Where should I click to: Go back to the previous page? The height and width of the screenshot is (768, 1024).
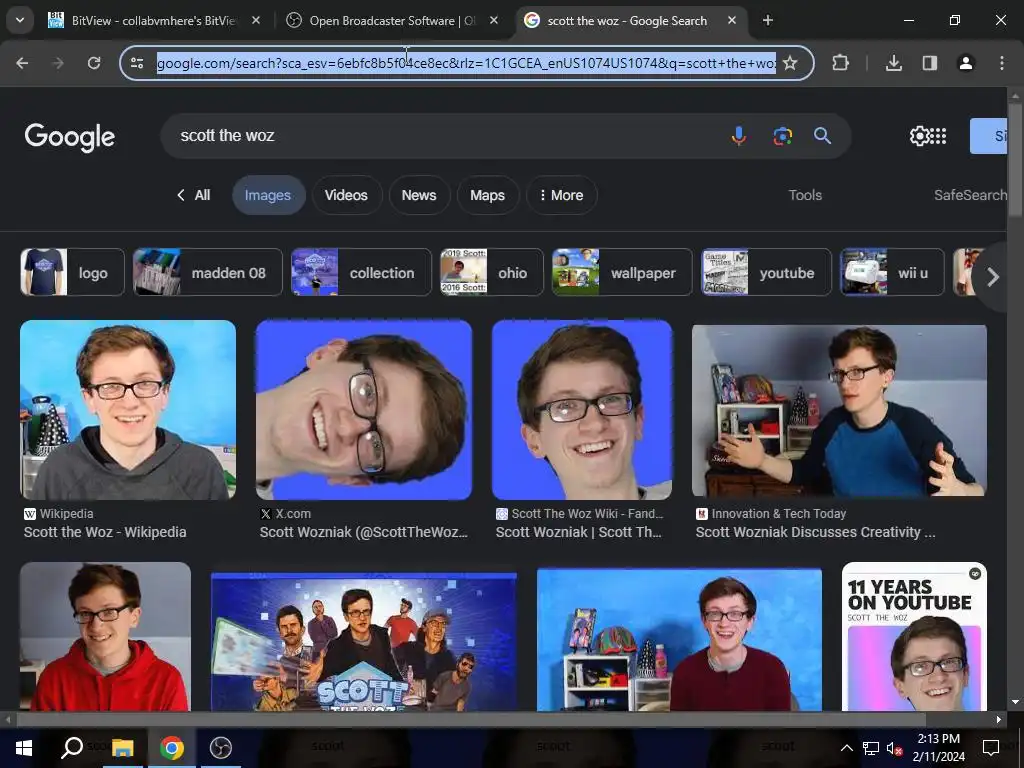coord(22,63)
